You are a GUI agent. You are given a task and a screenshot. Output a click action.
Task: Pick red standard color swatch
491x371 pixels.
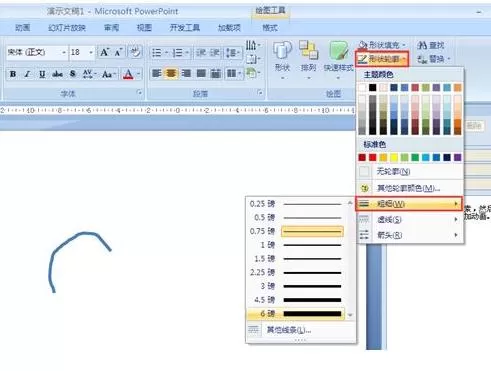[373, 157]
